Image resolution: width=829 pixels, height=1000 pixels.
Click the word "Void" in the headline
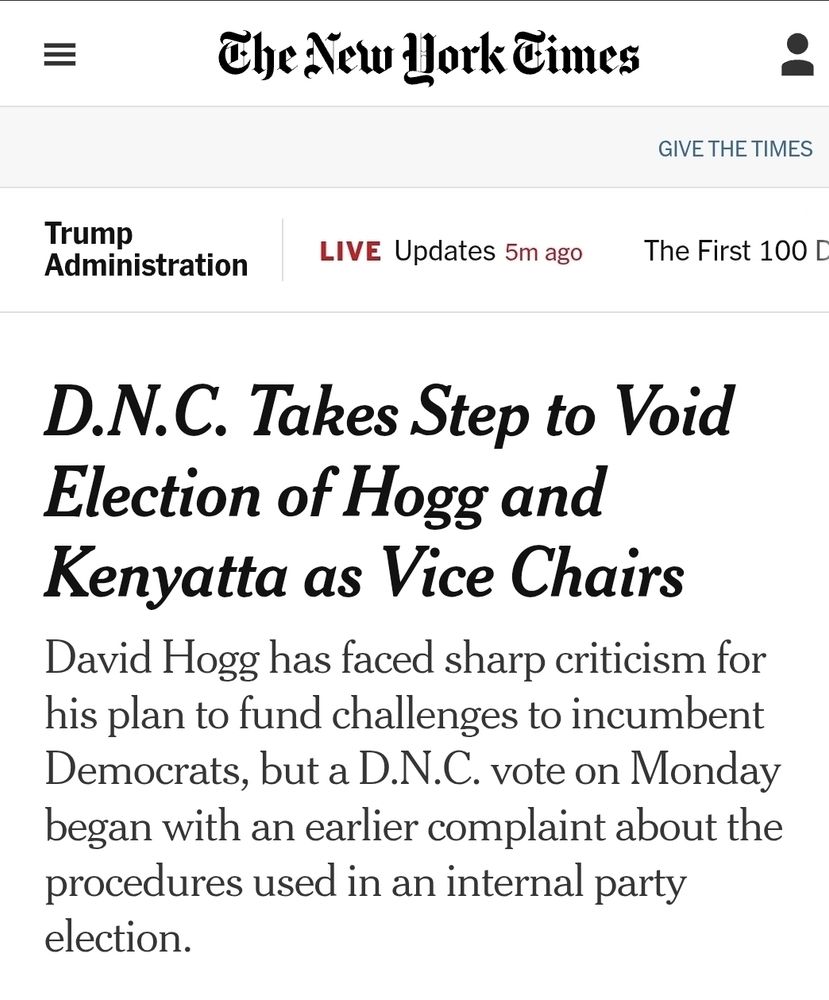tap(674, 412)
